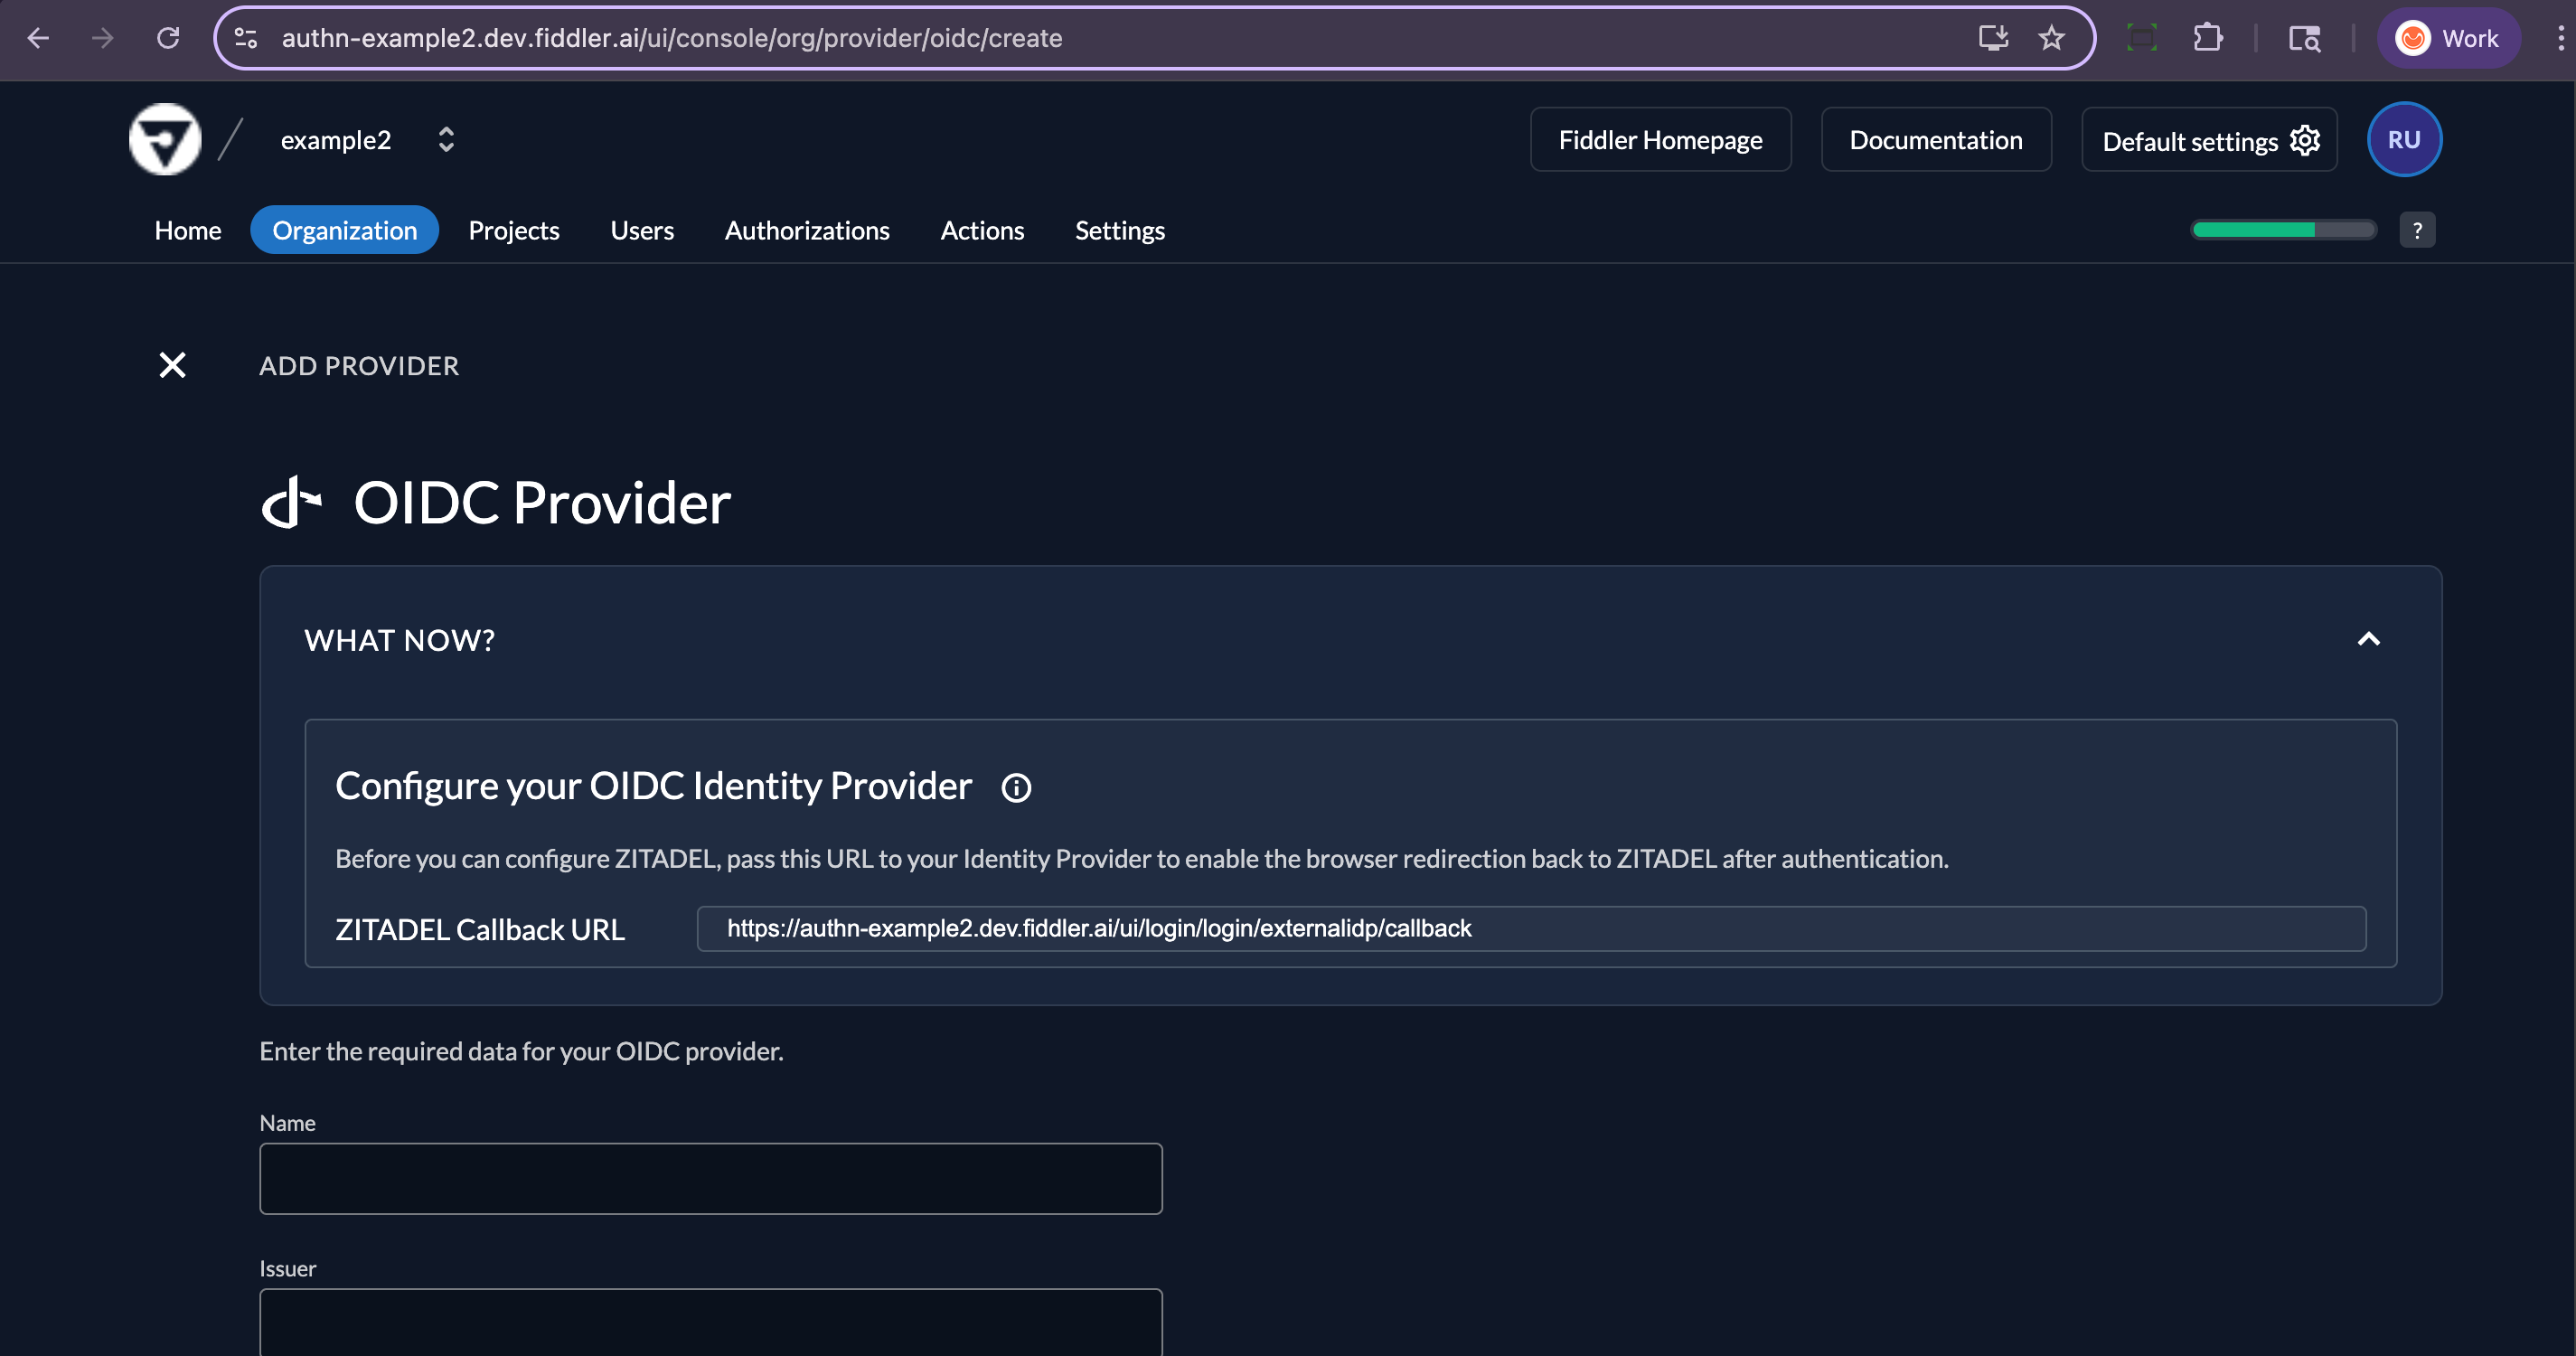Open the organization switcher next to example2

click(x=446, y=139)
